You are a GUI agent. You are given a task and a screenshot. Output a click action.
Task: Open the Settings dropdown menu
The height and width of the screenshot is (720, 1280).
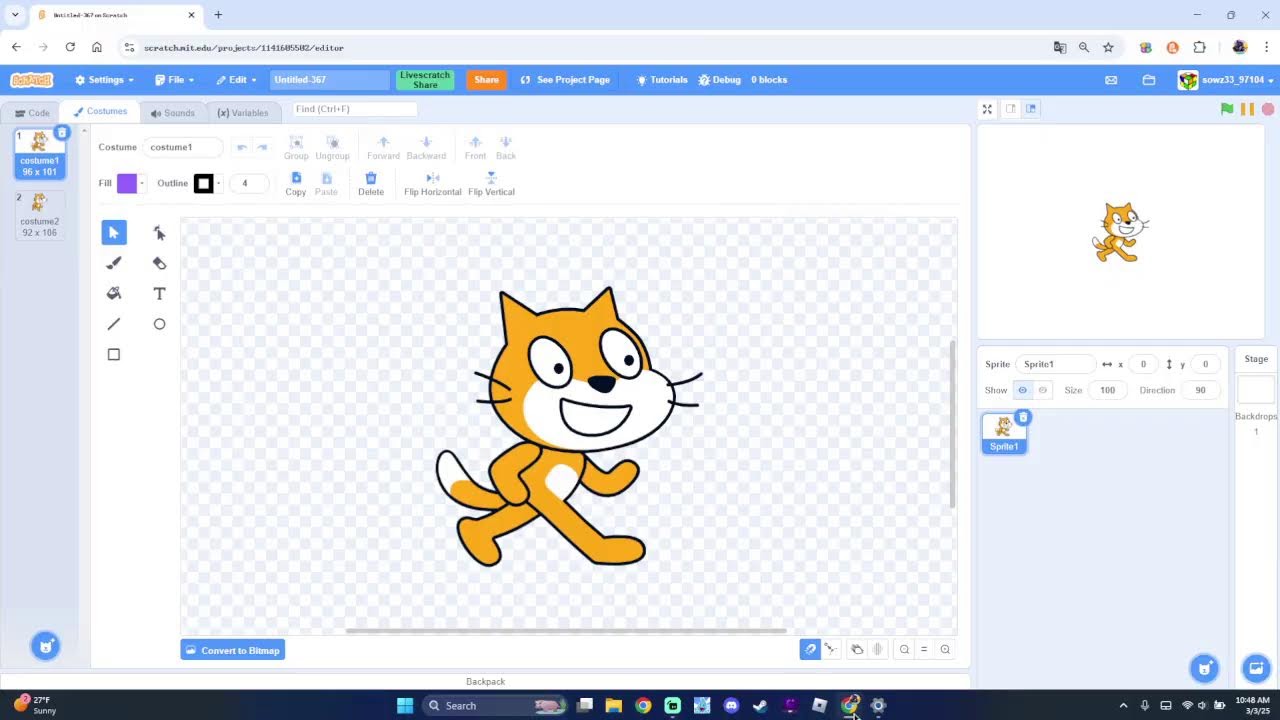click(x=104, y=80)
